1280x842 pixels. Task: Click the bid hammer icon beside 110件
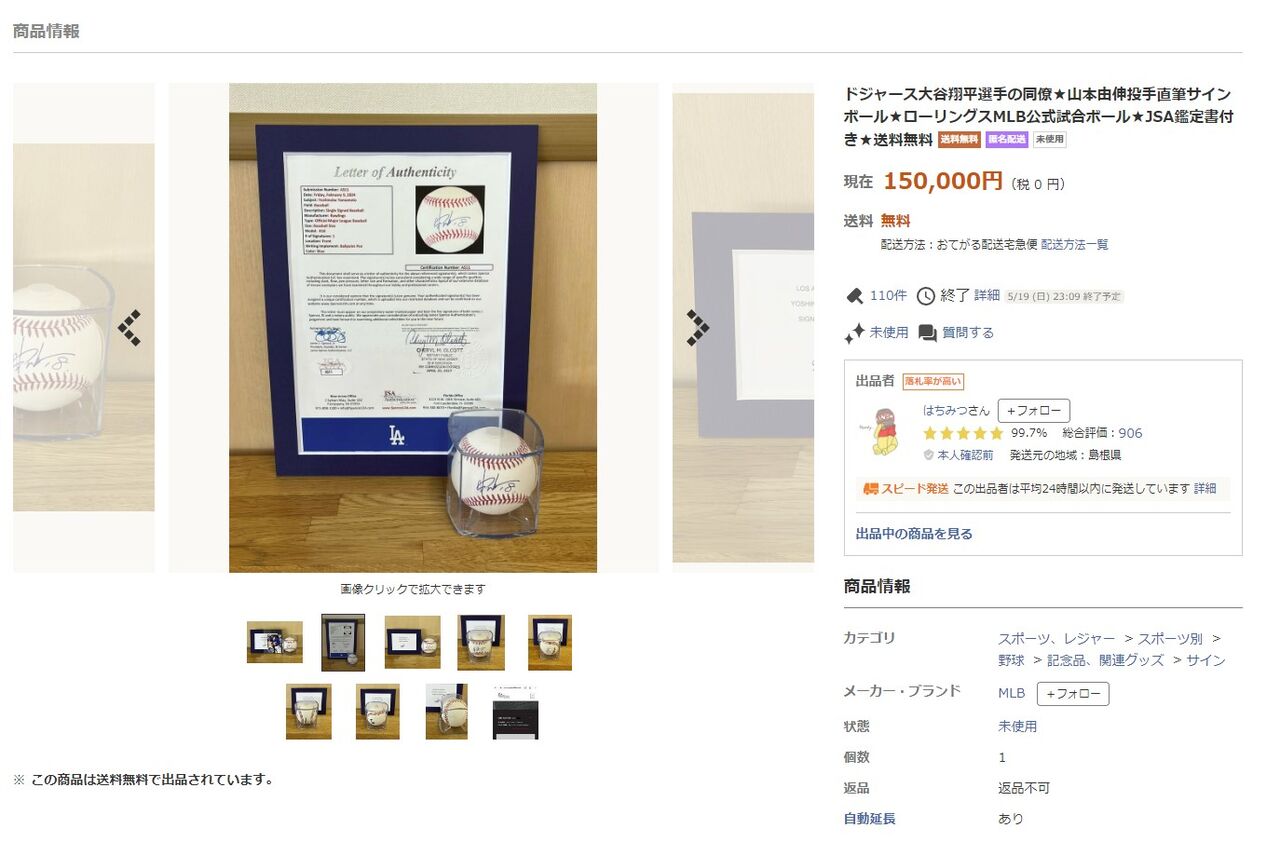click(x=854, y=295)
